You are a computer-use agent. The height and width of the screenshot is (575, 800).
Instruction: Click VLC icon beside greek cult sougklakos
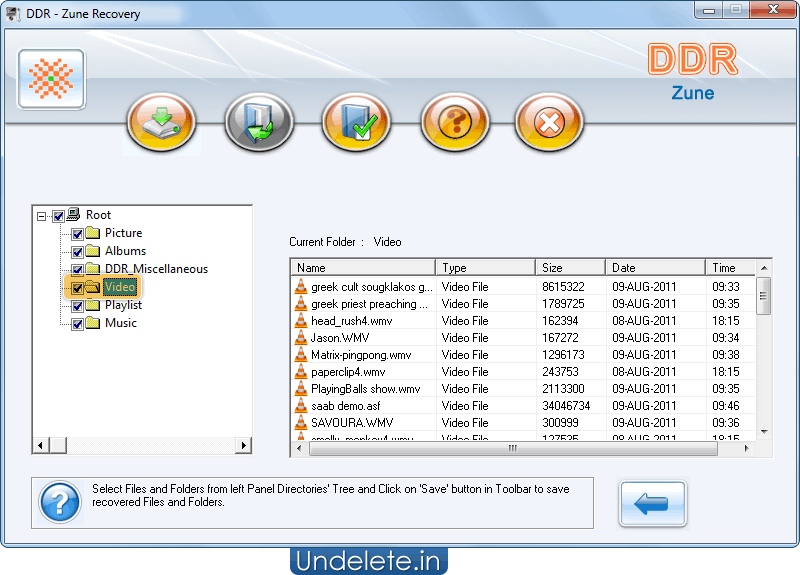[x=301, y=287]
